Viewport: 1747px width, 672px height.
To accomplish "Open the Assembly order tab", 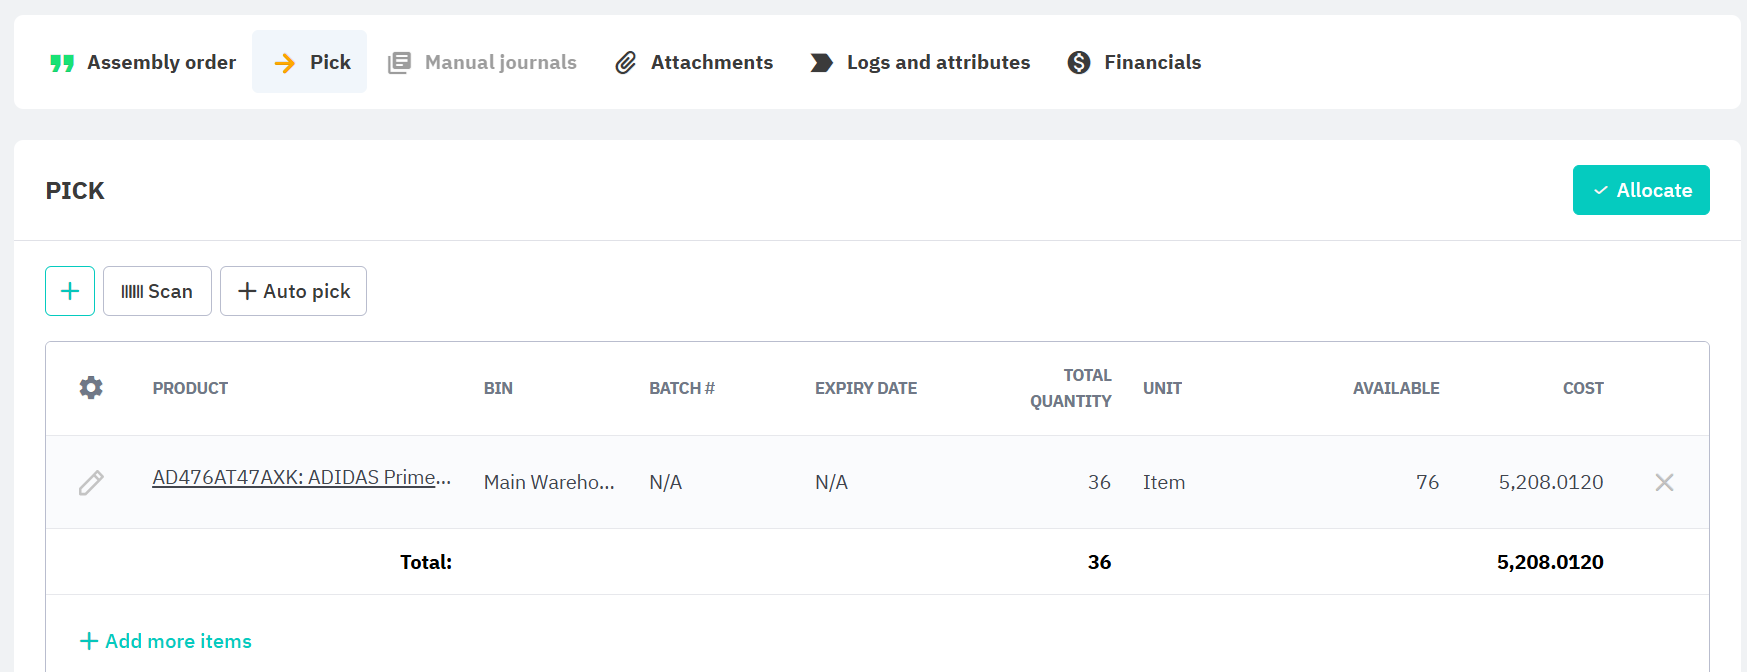I will [143, 62].
